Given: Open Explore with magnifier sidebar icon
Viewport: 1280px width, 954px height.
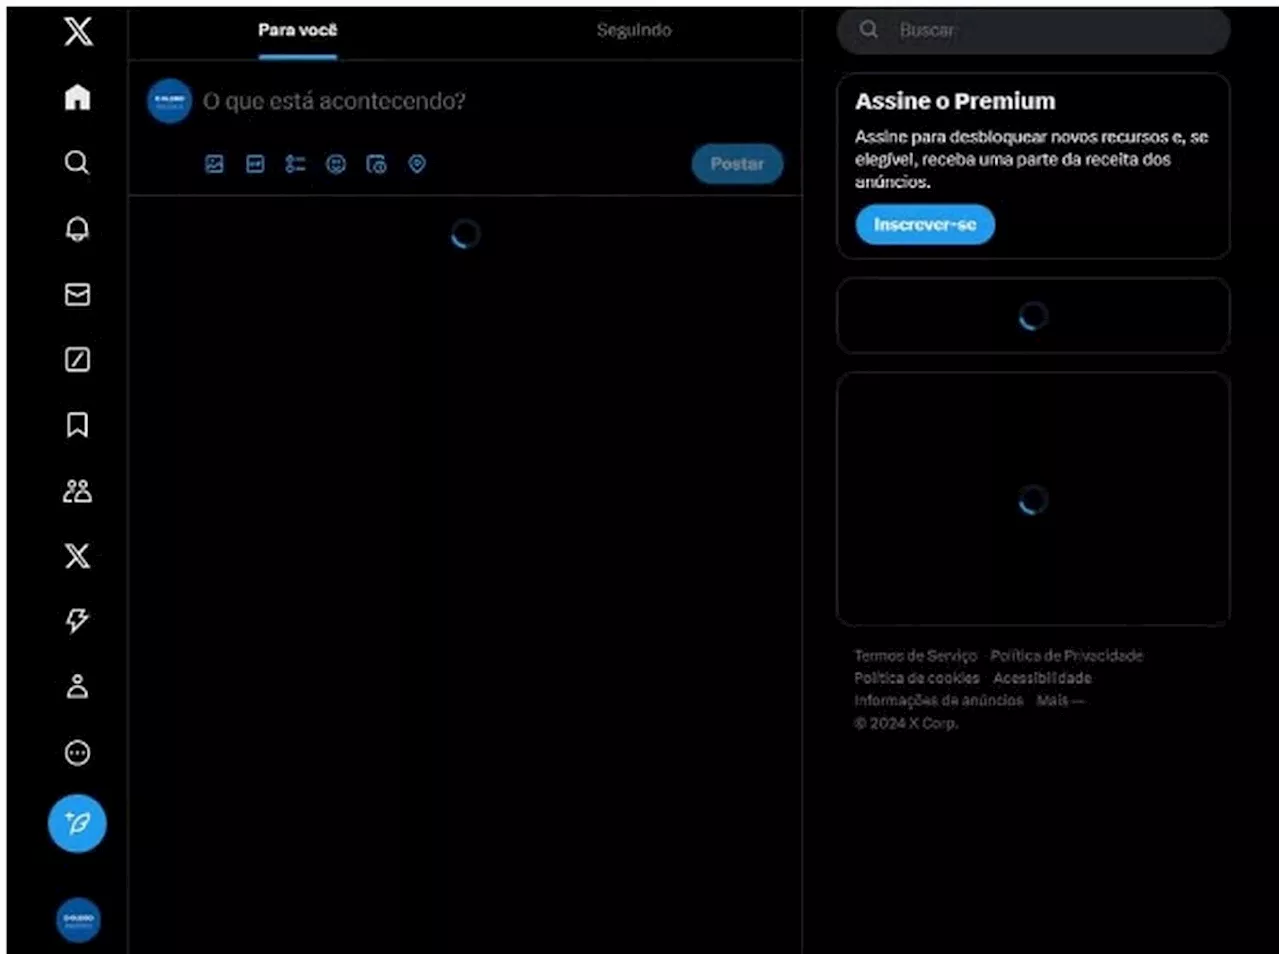Looking at the screenshot, I should (77, 162).
